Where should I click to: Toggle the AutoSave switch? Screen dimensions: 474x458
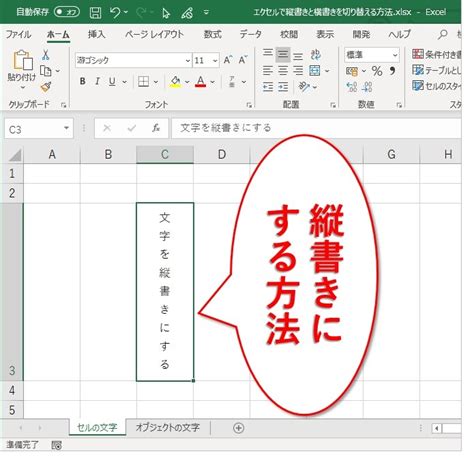pos(67,12)
